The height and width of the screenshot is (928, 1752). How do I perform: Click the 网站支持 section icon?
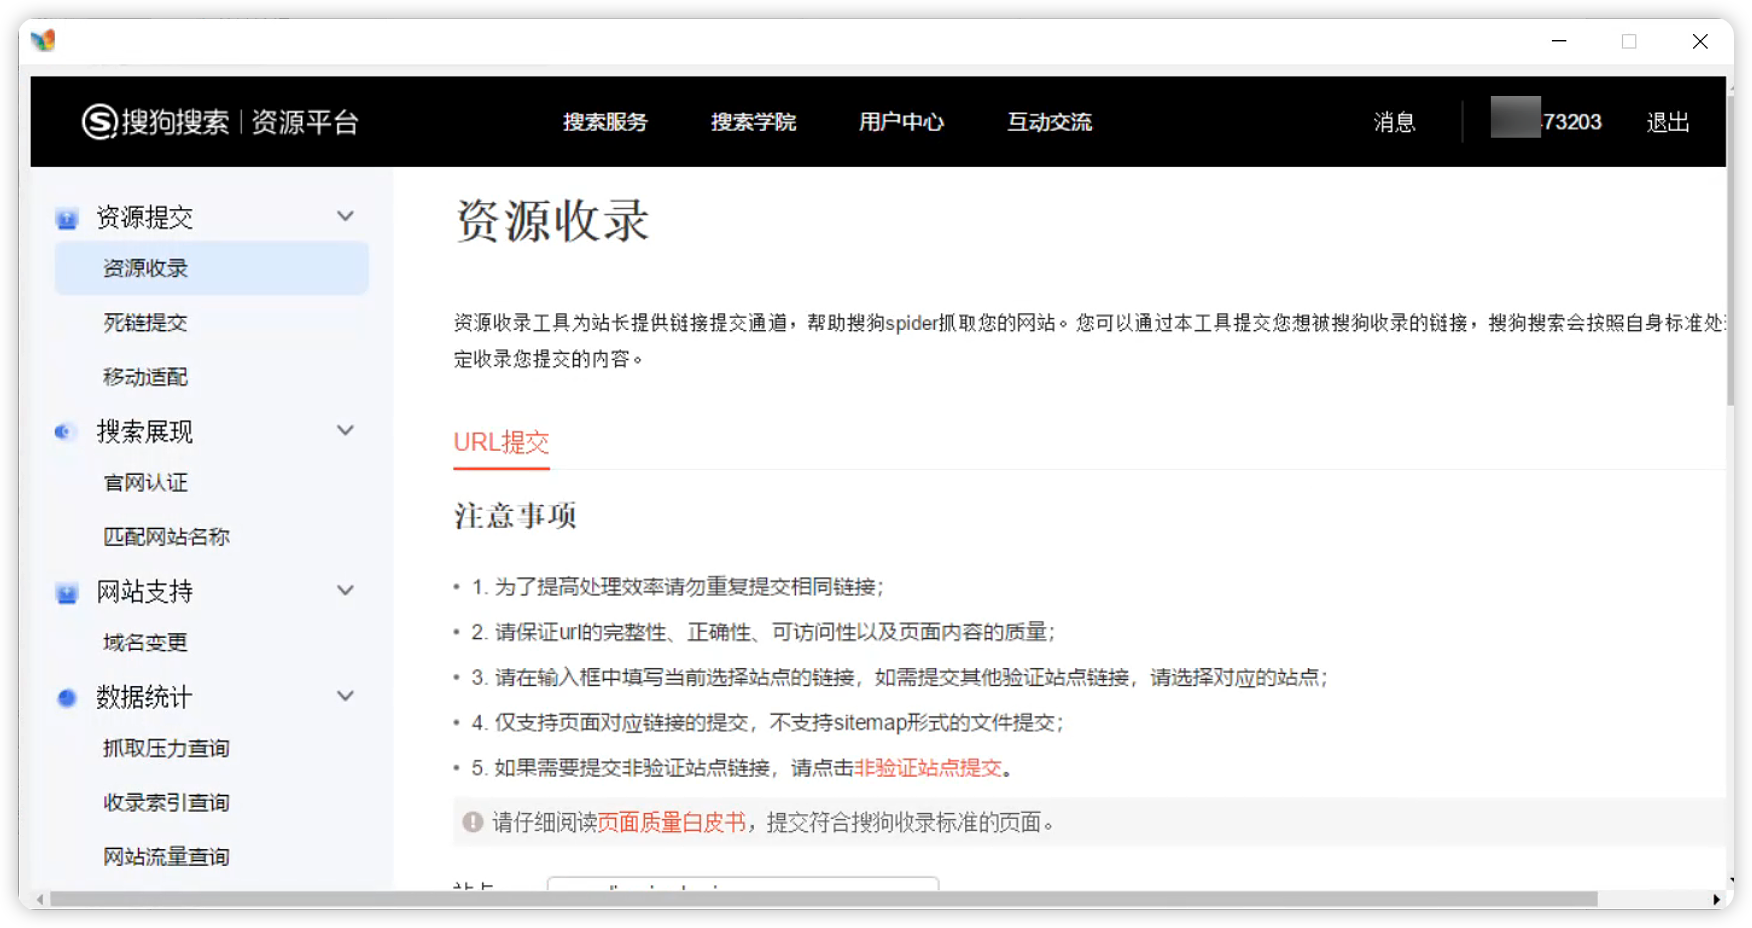67,592
